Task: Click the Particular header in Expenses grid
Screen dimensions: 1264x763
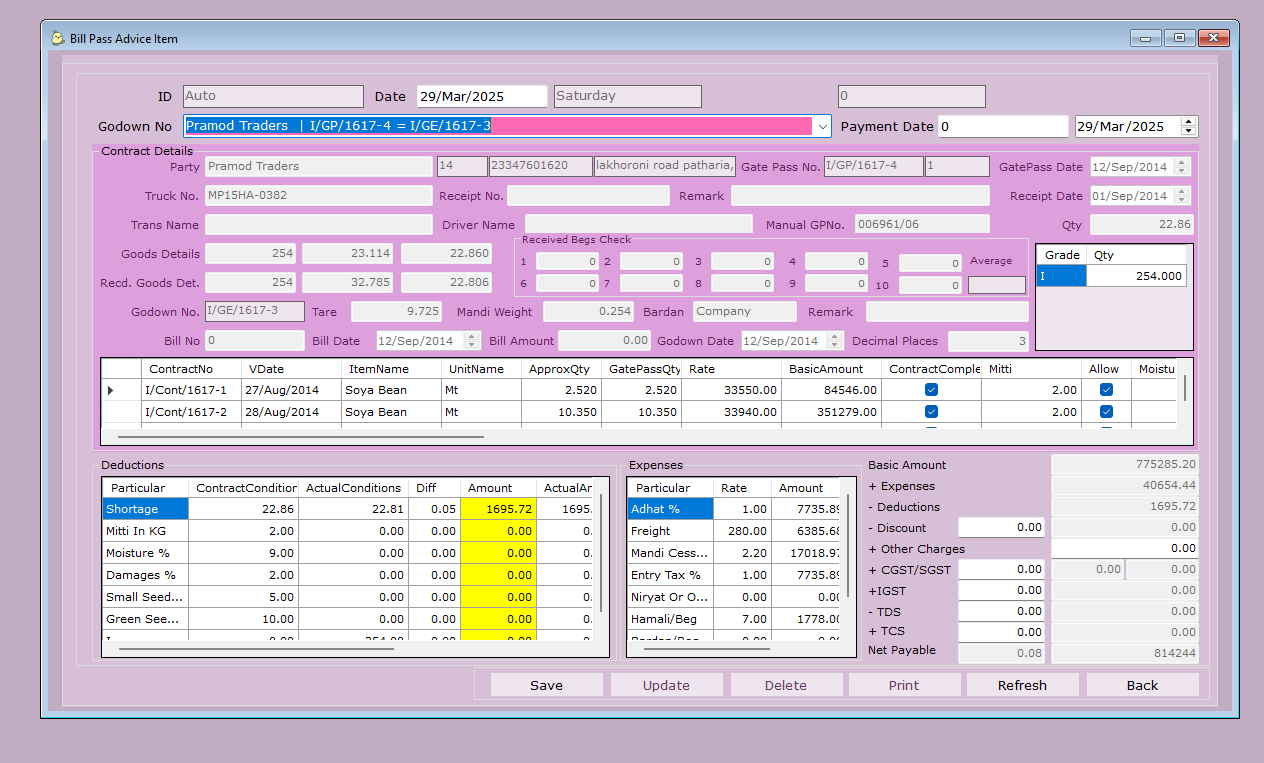Action: (x=670, y=488)
